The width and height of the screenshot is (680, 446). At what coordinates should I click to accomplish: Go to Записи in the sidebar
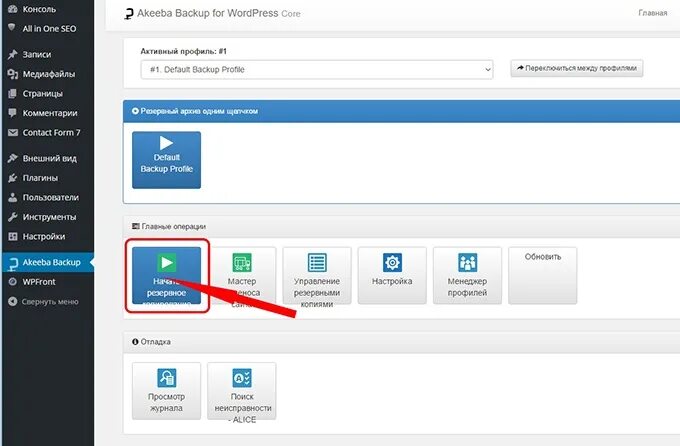click(47, 54)
